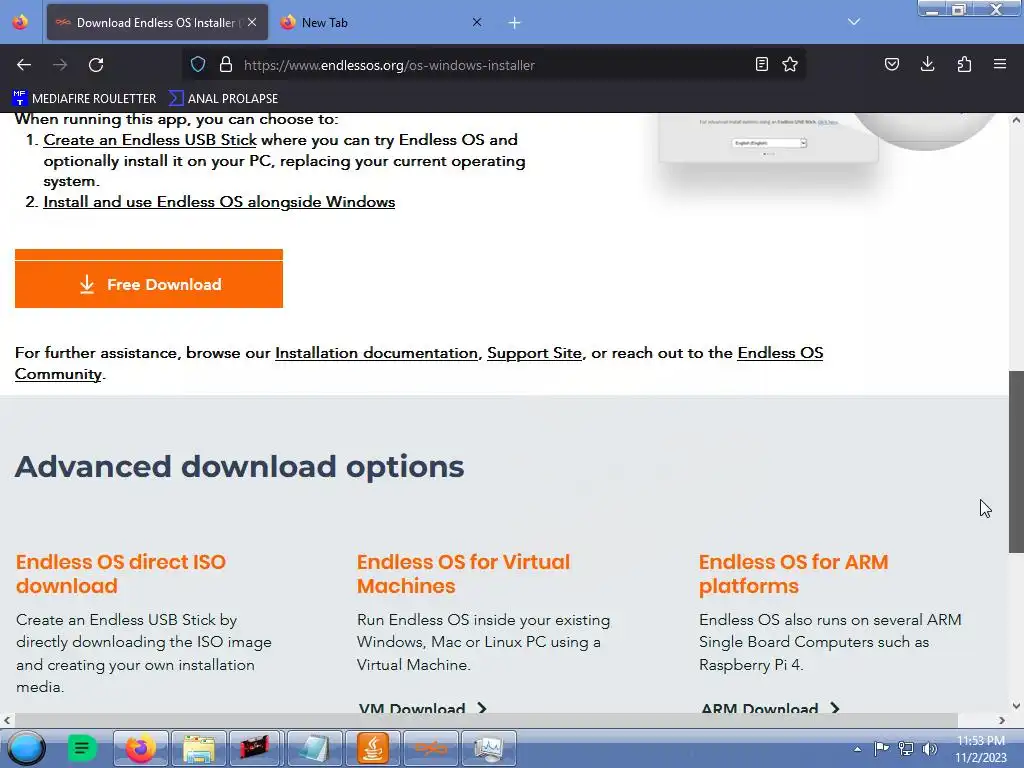Image resolution: width=1024 pixels, height=768 pixels.
Task: Open the second bookmarks toolbar item
Action: [223, 99]
